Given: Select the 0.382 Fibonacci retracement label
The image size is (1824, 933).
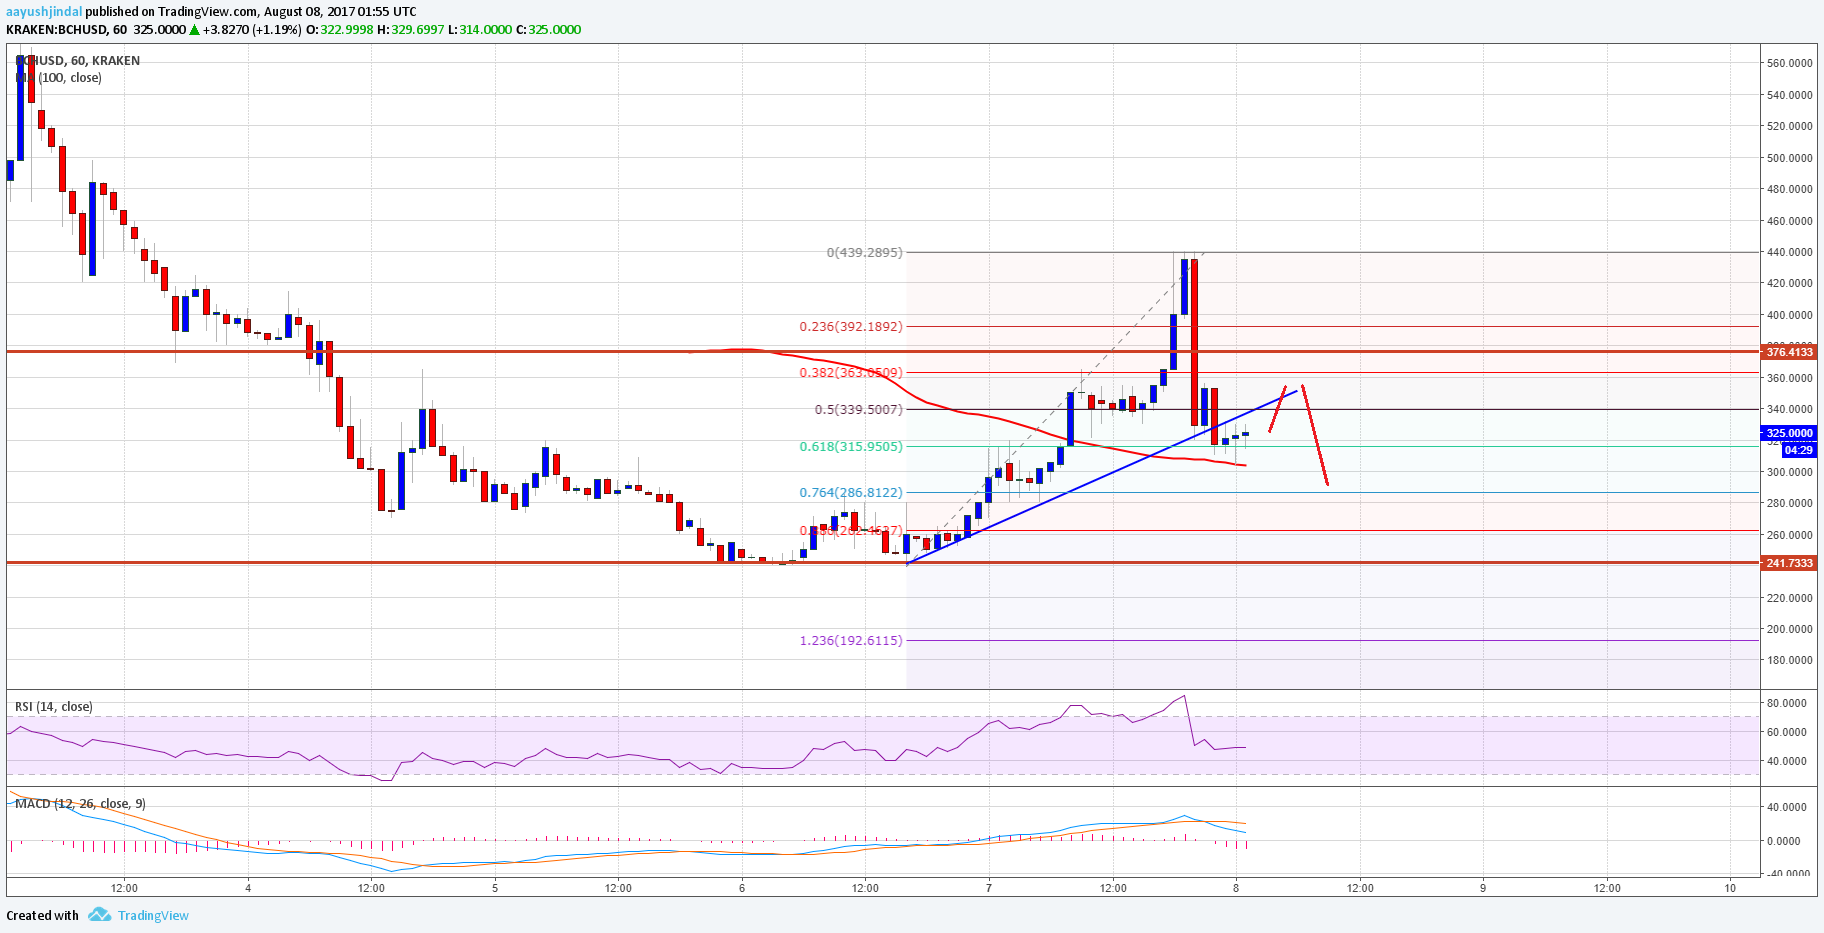Looking at the screenshot, I should tap(851, 372).
